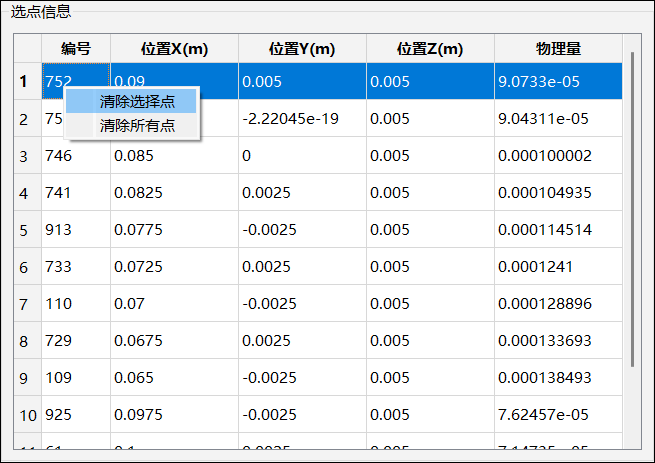
Task: Click the '物理量' column header
Action: tap(558, 49)
